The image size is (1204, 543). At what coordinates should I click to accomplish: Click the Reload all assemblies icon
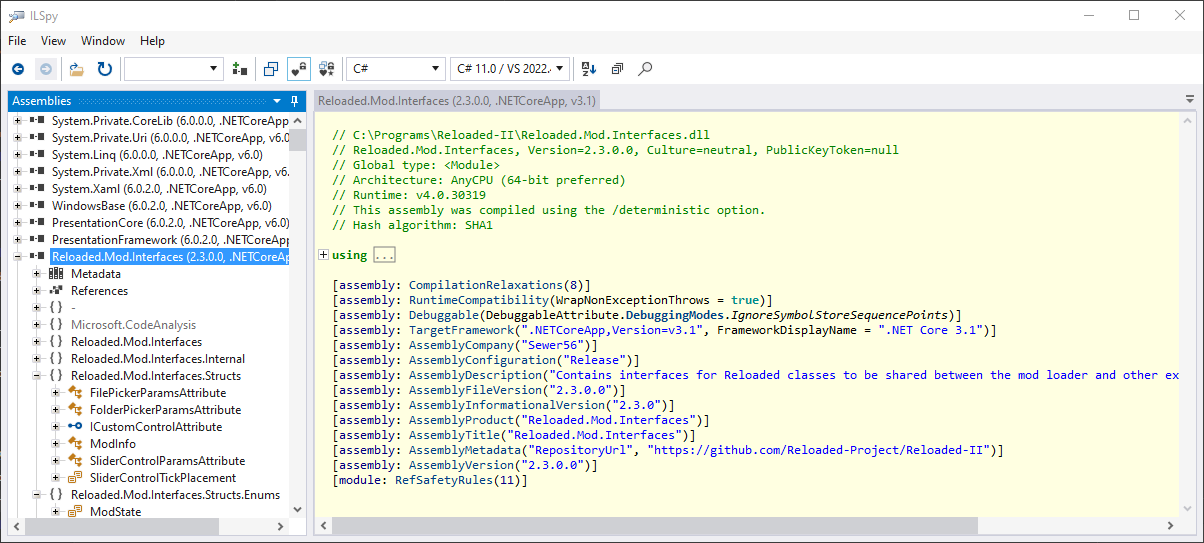[104, 69]
